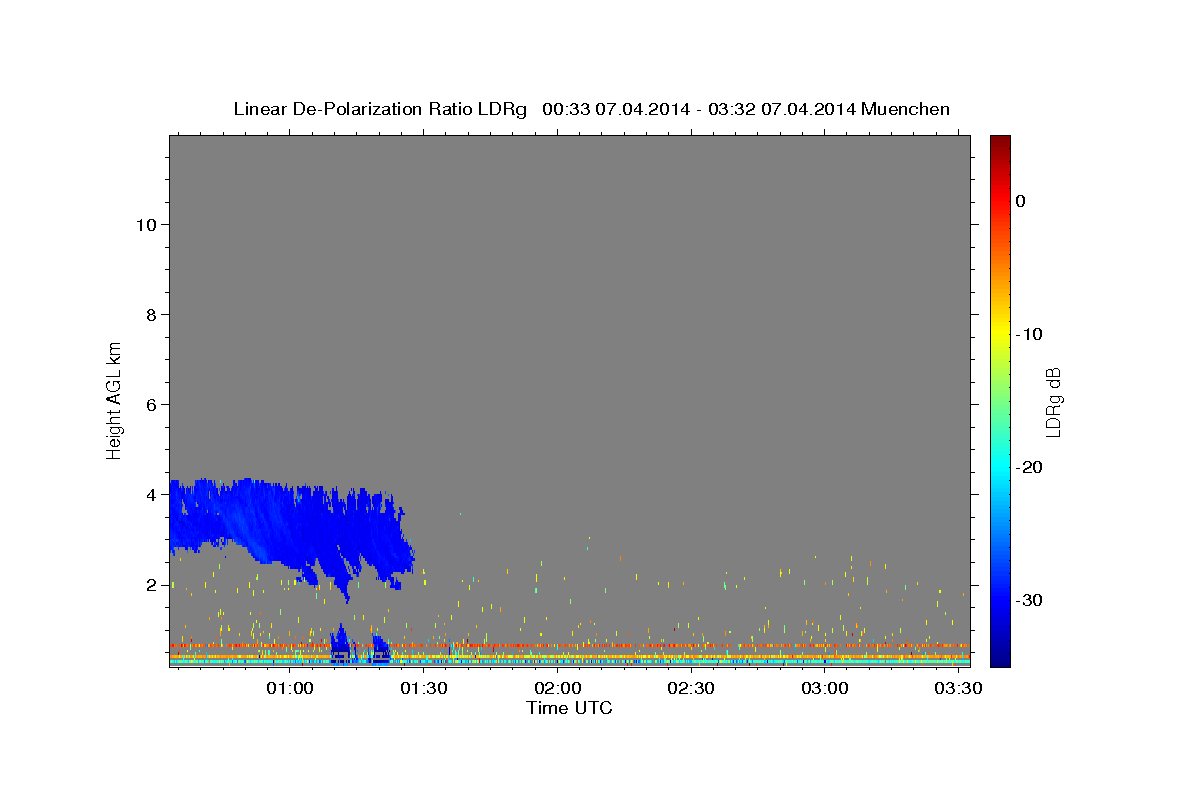Click the 03:30 time tick label

[x=958, y=689]
